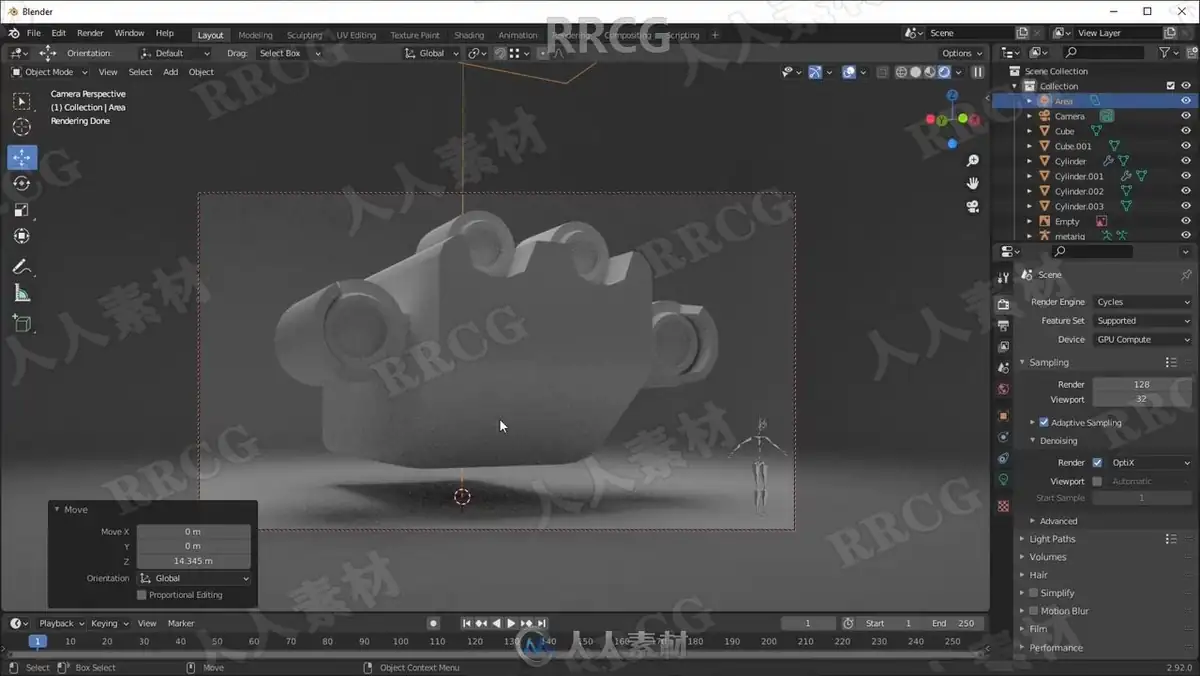Switch to wireframe viewport shading

(901, 72)
